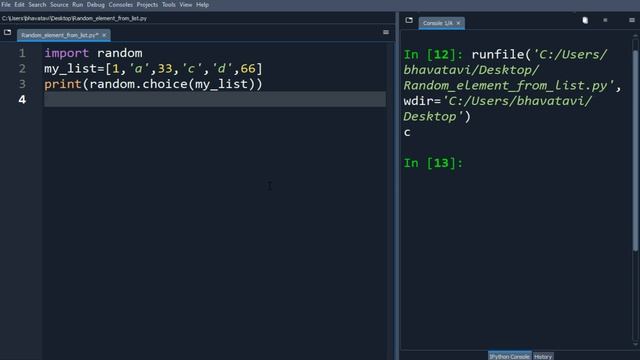Click 'random.choice' in line 3

pos(138,84)
